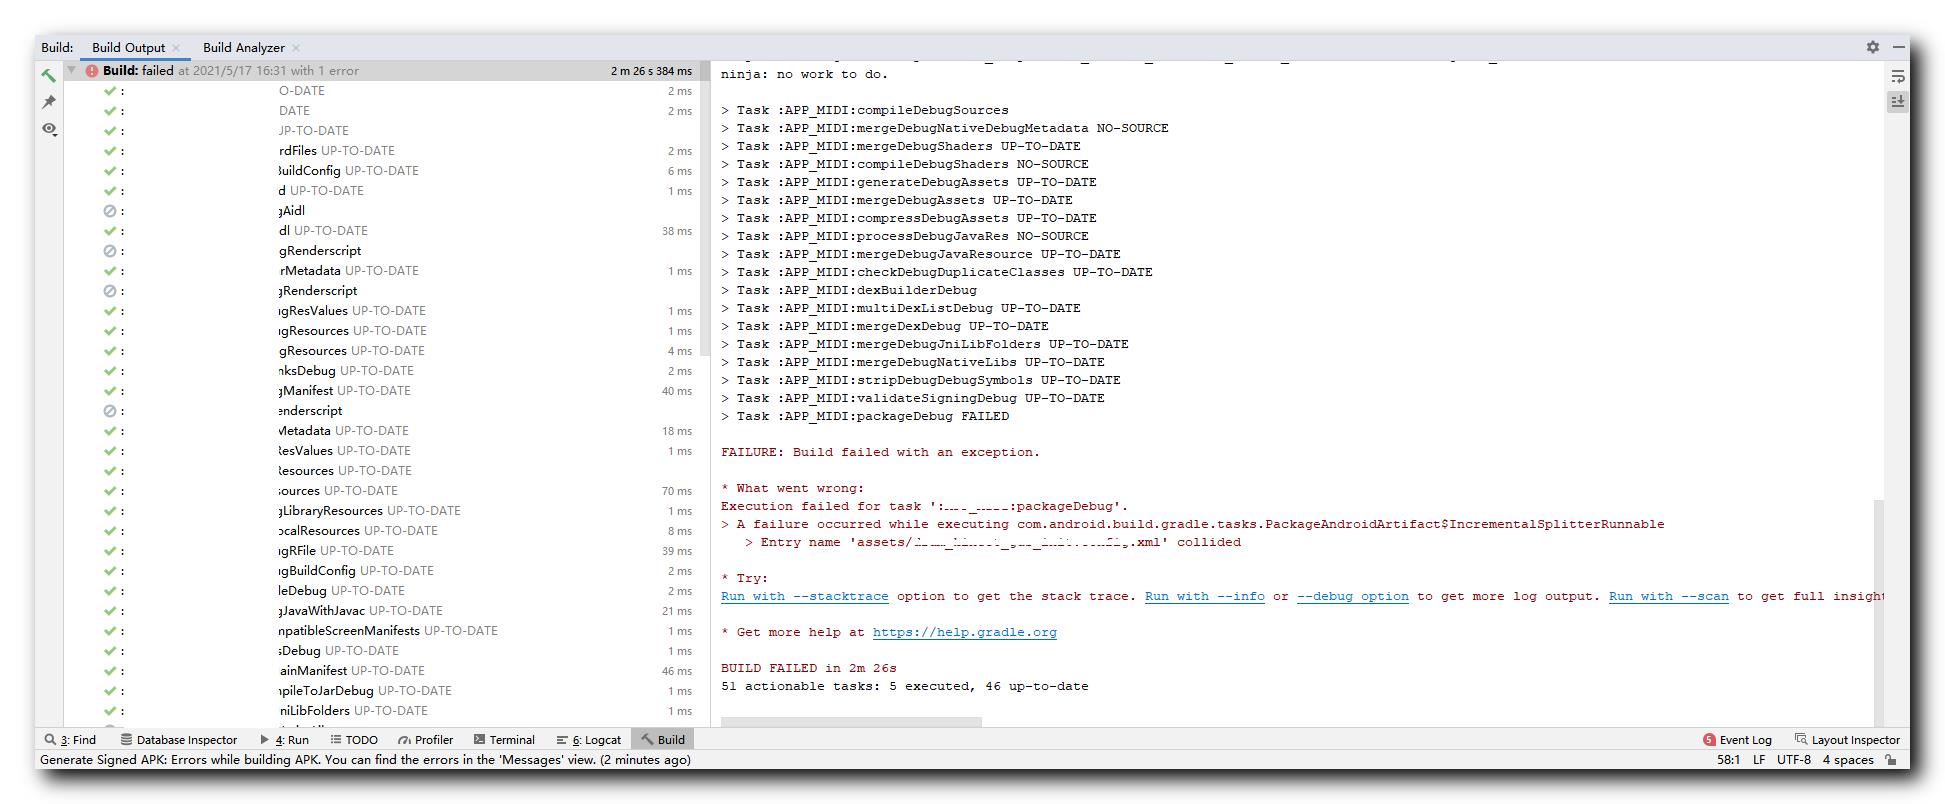
Task: Switch to the Build Analyzer tab
Action: tap(243, 47)
